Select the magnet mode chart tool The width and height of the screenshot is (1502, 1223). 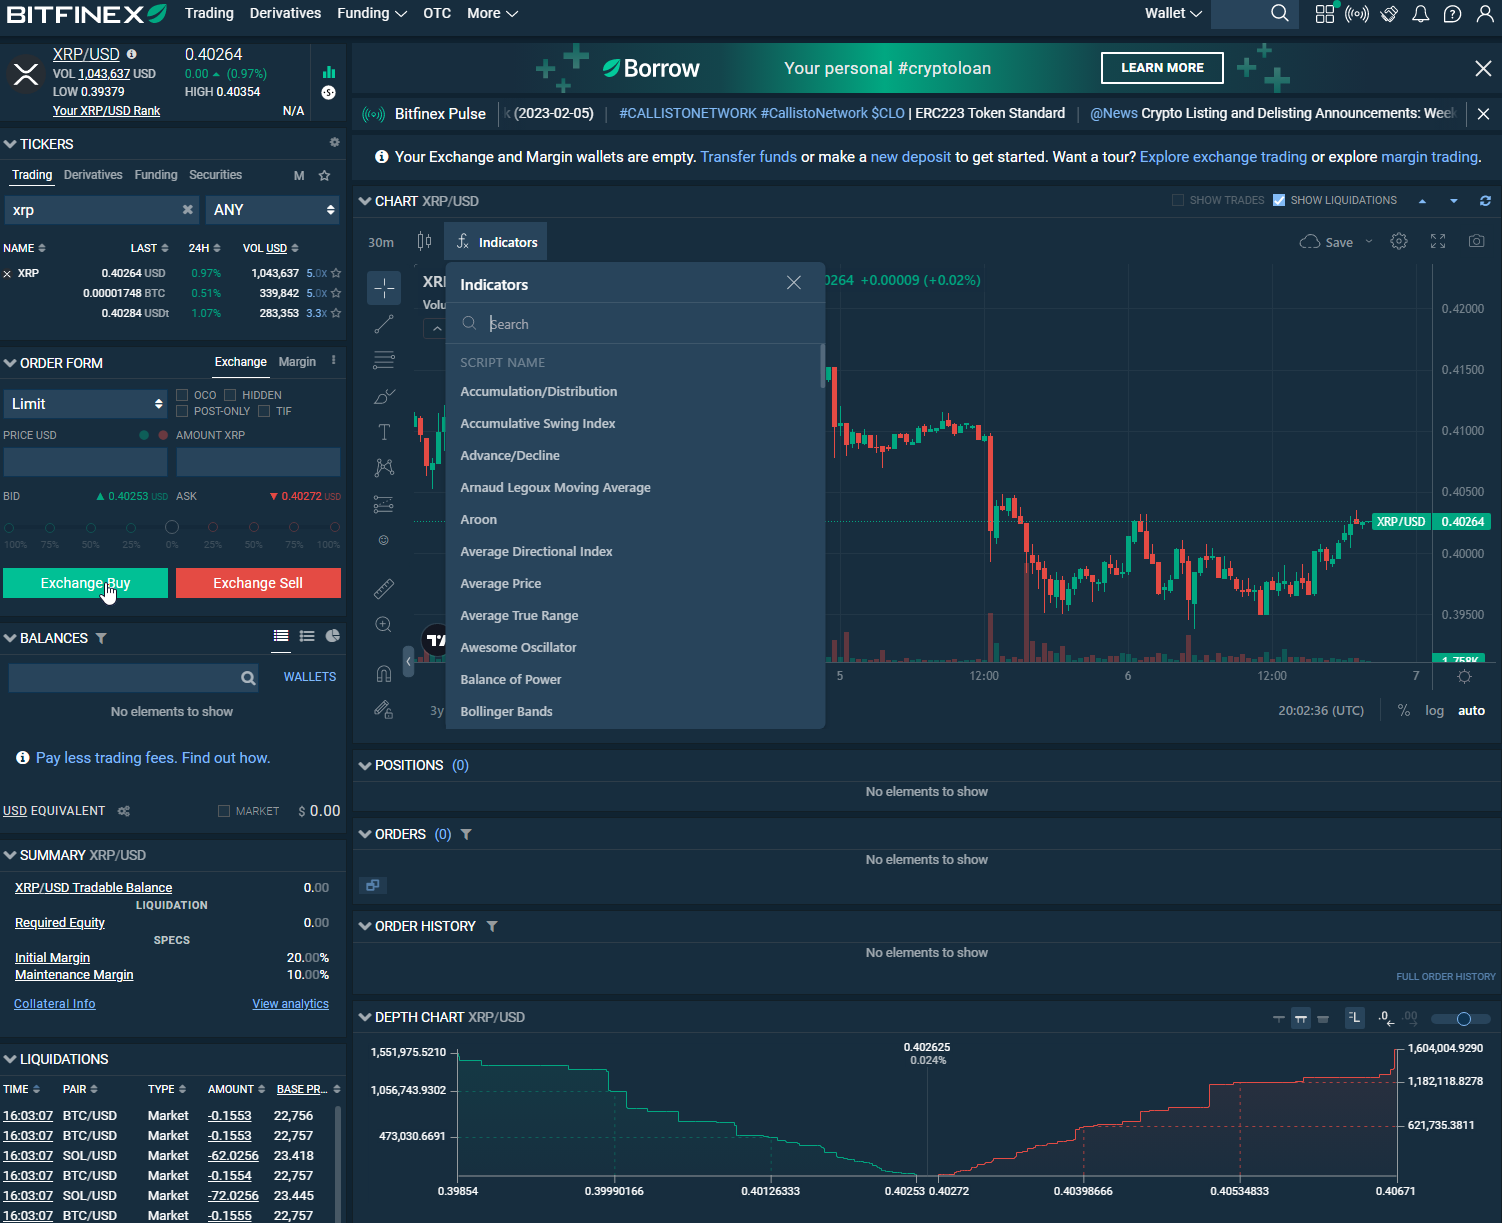coord(384,673)
